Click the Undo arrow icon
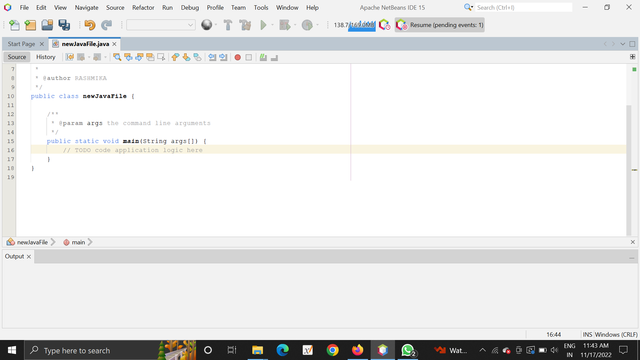The width and height of the screenshot is (640, 360). [x=89, y=25]
